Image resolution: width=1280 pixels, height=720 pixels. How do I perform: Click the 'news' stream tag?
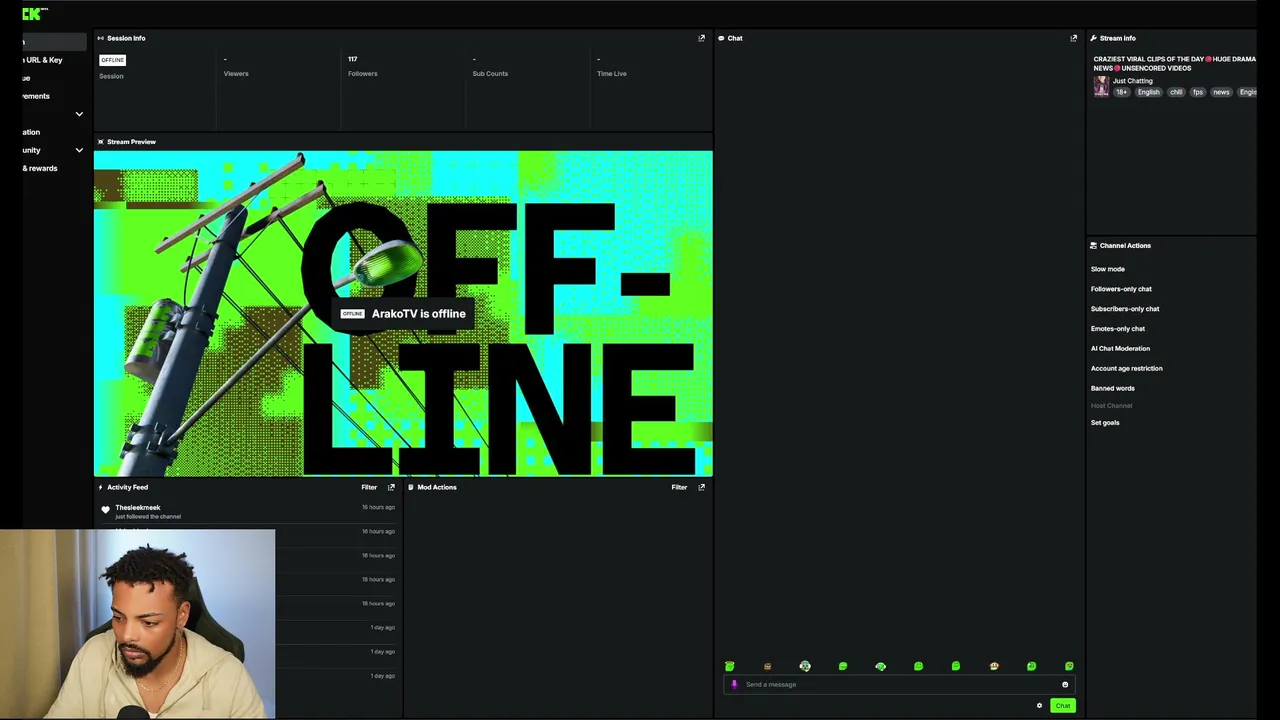(1221, 92)
